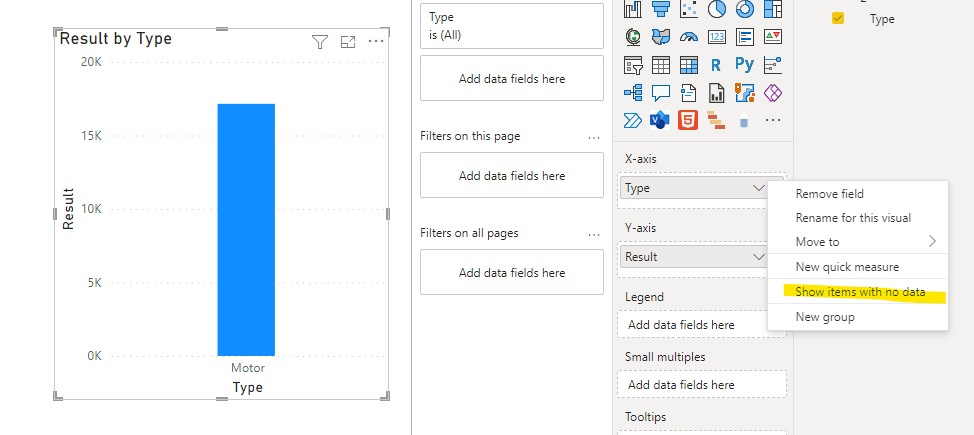Expand the Type is (All) filter card

[x=512, y=26]
